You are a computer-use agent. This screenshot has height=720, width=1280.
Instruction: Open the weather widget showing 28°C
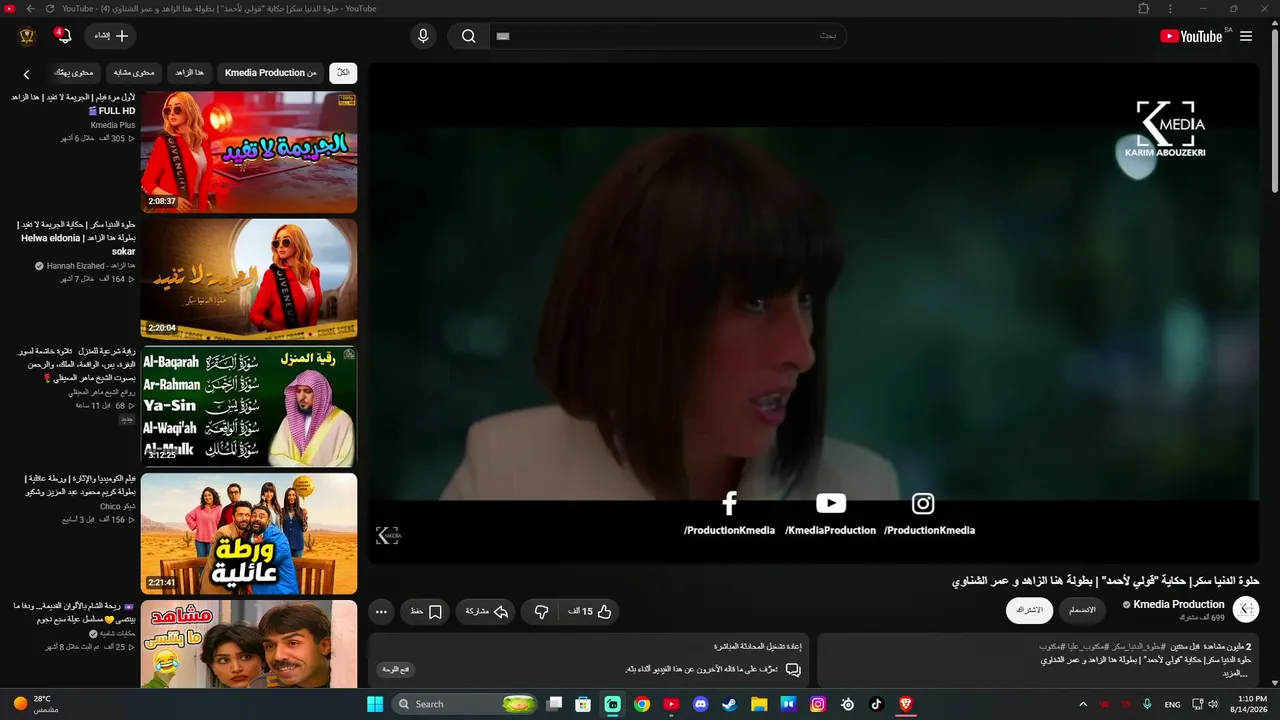tap(37, 704)
